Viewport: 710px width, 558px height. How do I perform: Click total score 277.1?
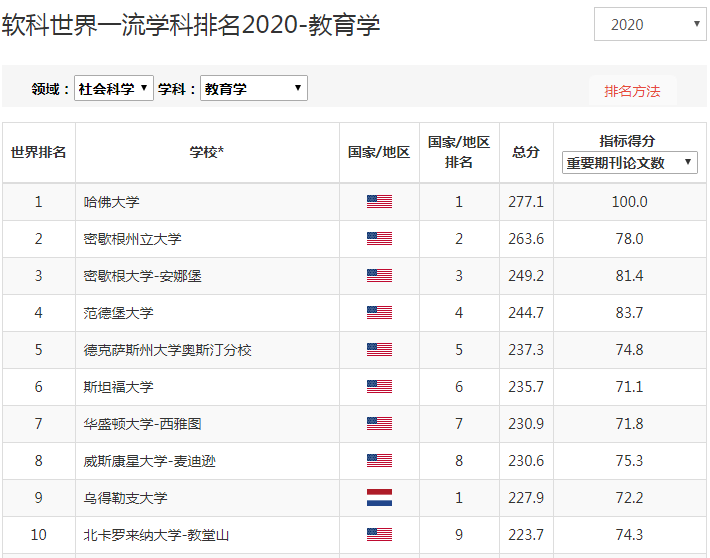(526, 202)
